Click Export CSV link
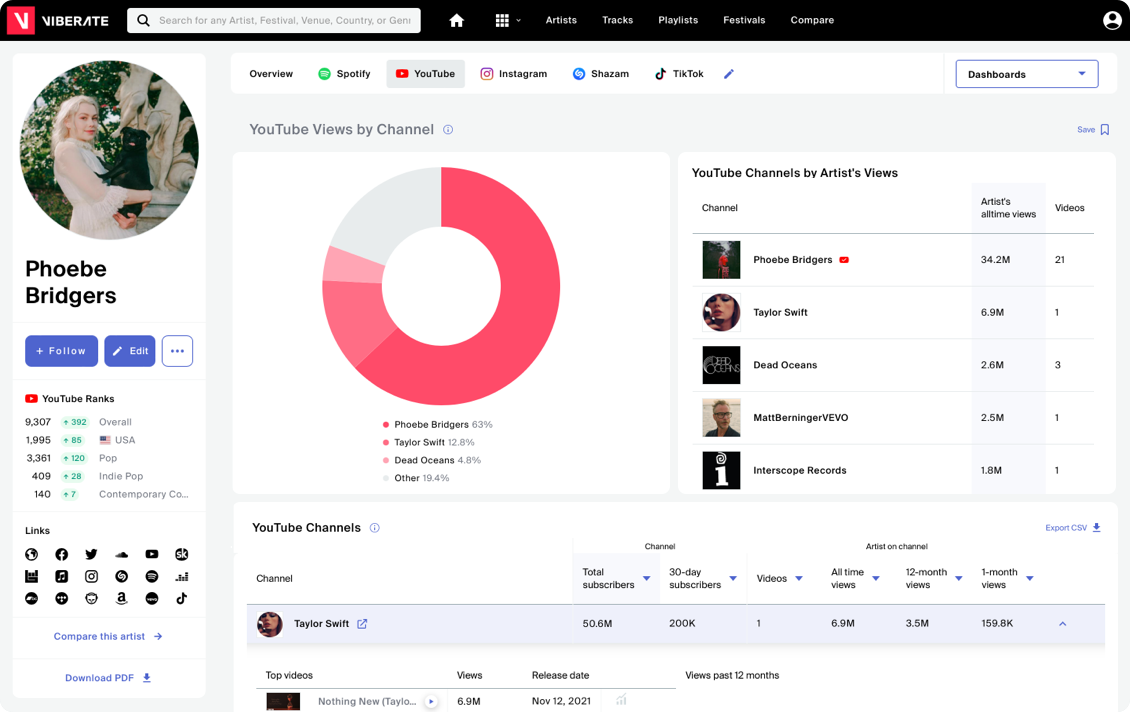1130x712 pixels. point(1073,528)
